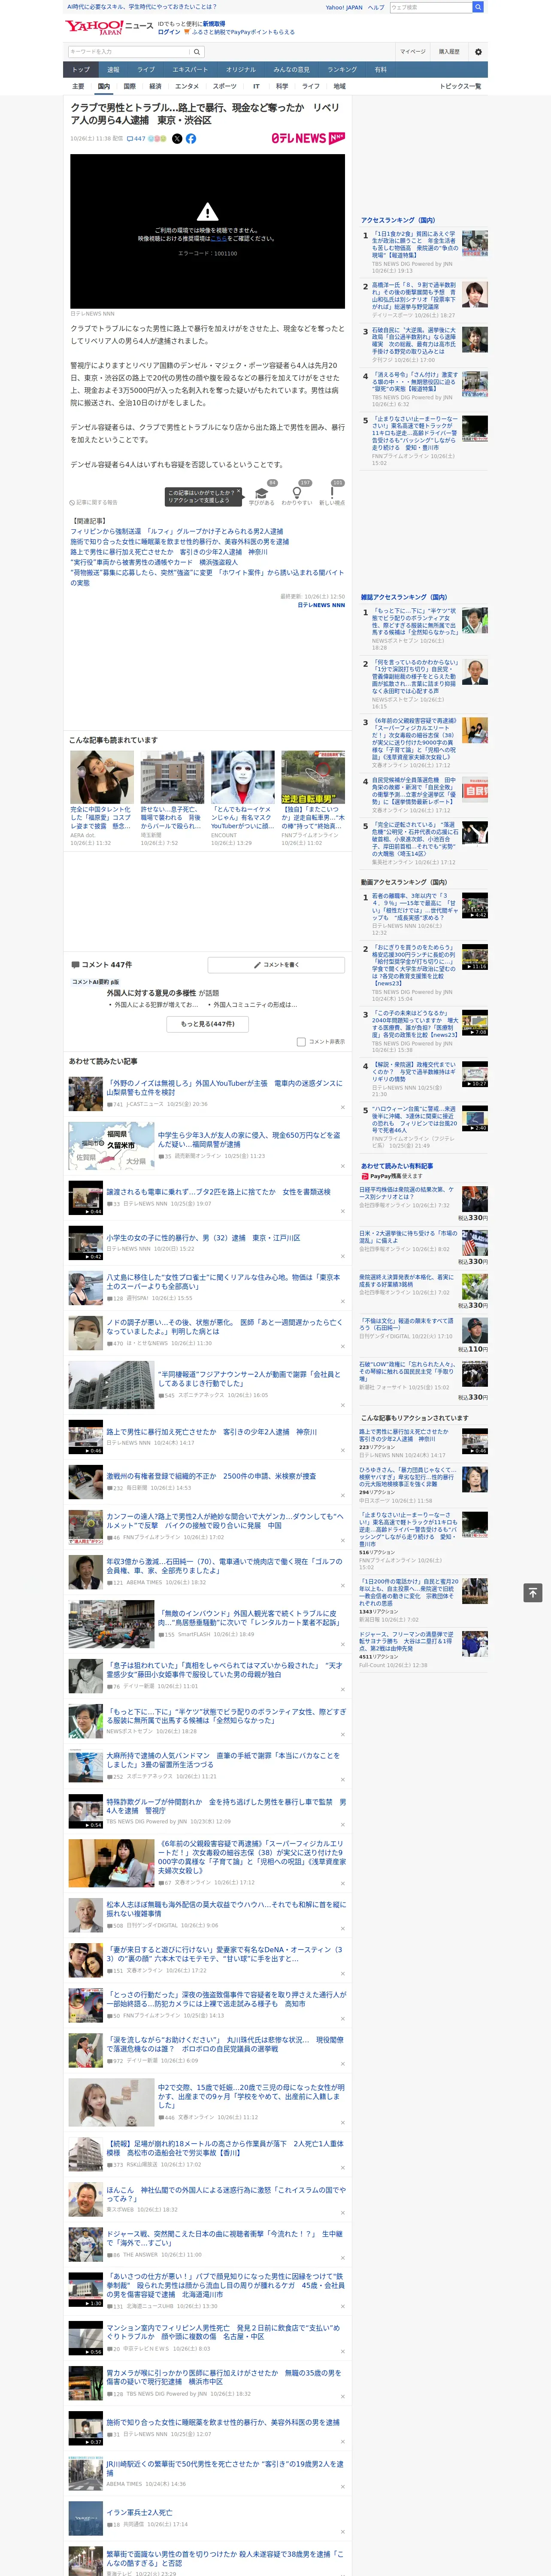
Task: Click the scroll-to-top arrow button
Action: pyautogui.click(x=533, y=1593)
